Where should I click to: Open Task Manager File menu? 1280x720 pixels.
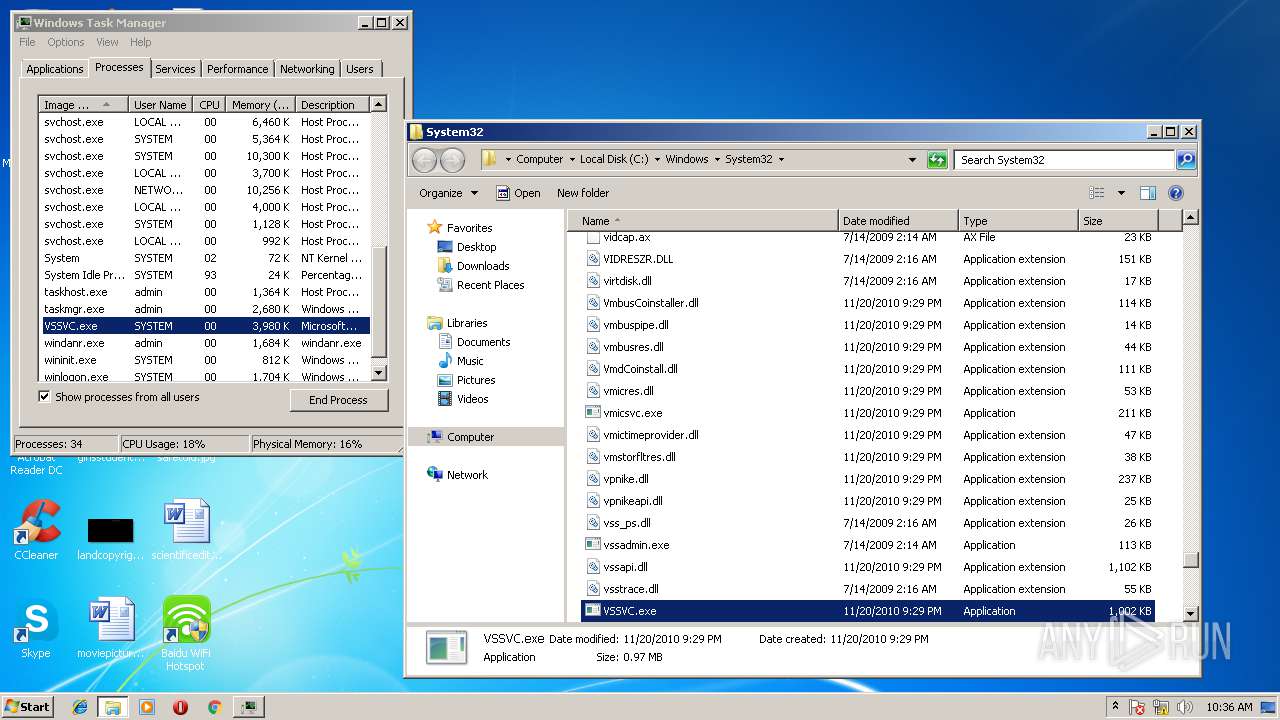(x=27, y=42)
